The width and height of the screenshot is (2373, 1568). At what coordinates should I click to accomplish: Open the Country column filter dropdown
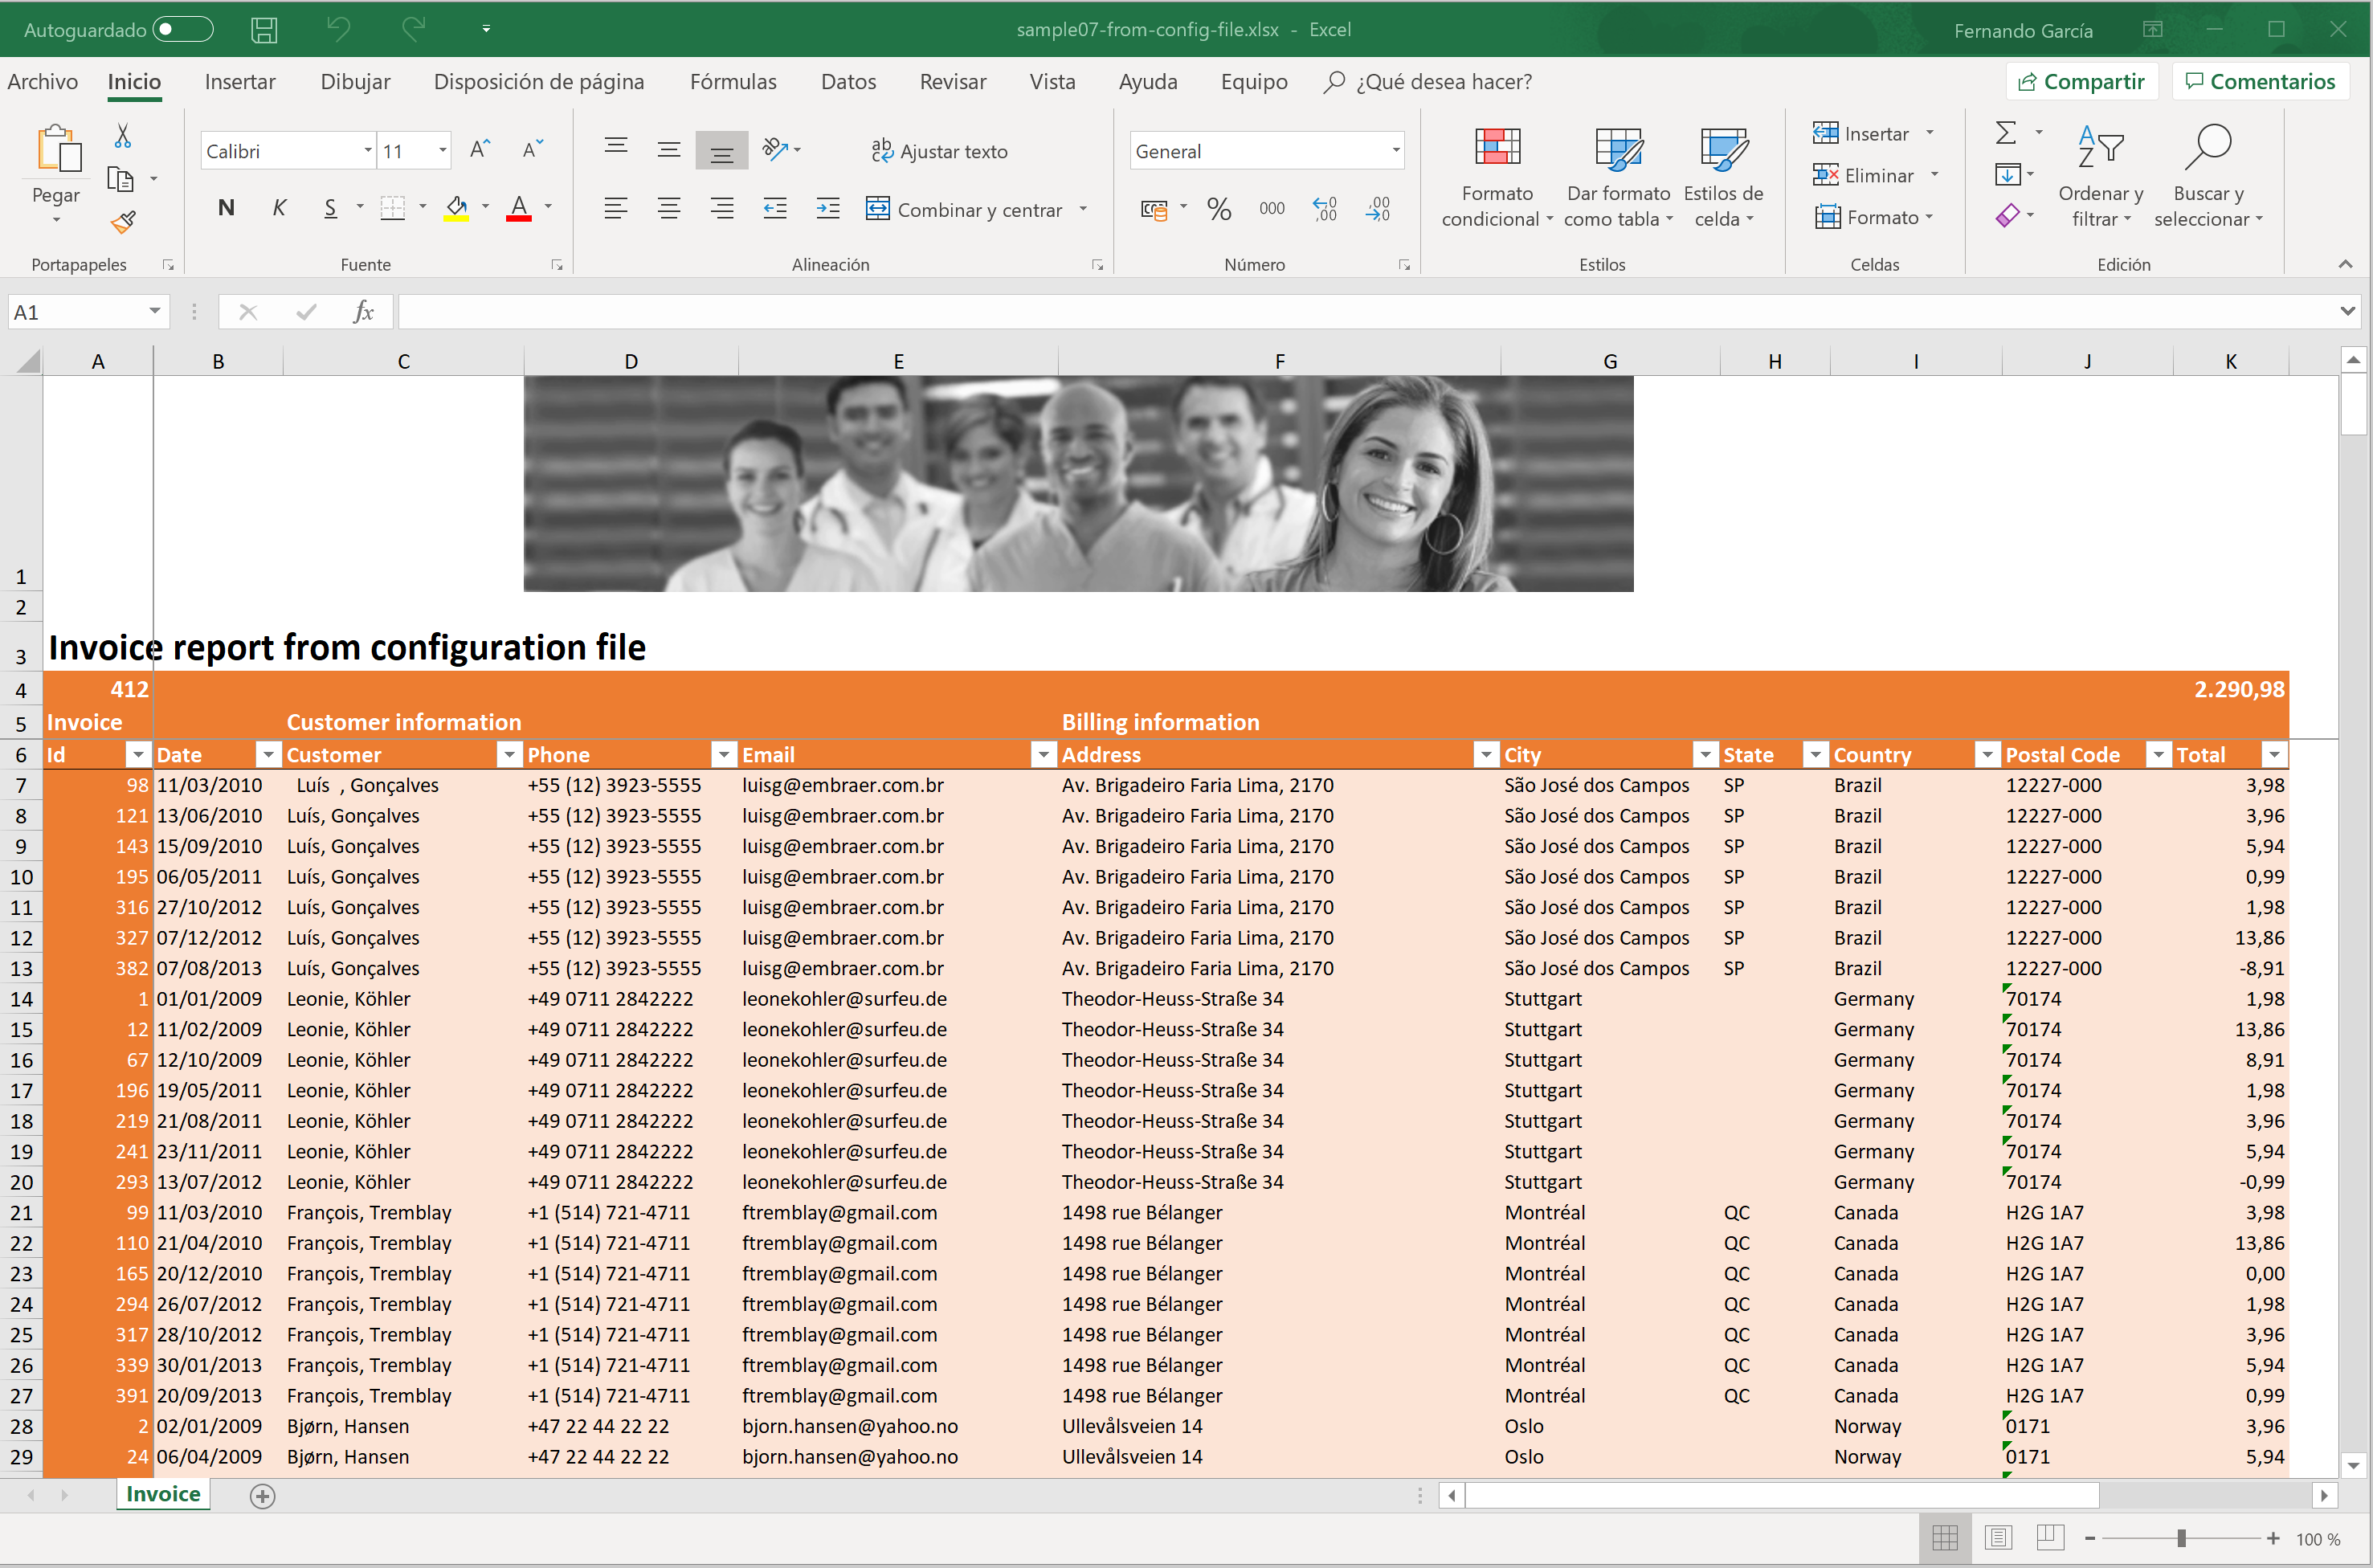(1986, 755)
